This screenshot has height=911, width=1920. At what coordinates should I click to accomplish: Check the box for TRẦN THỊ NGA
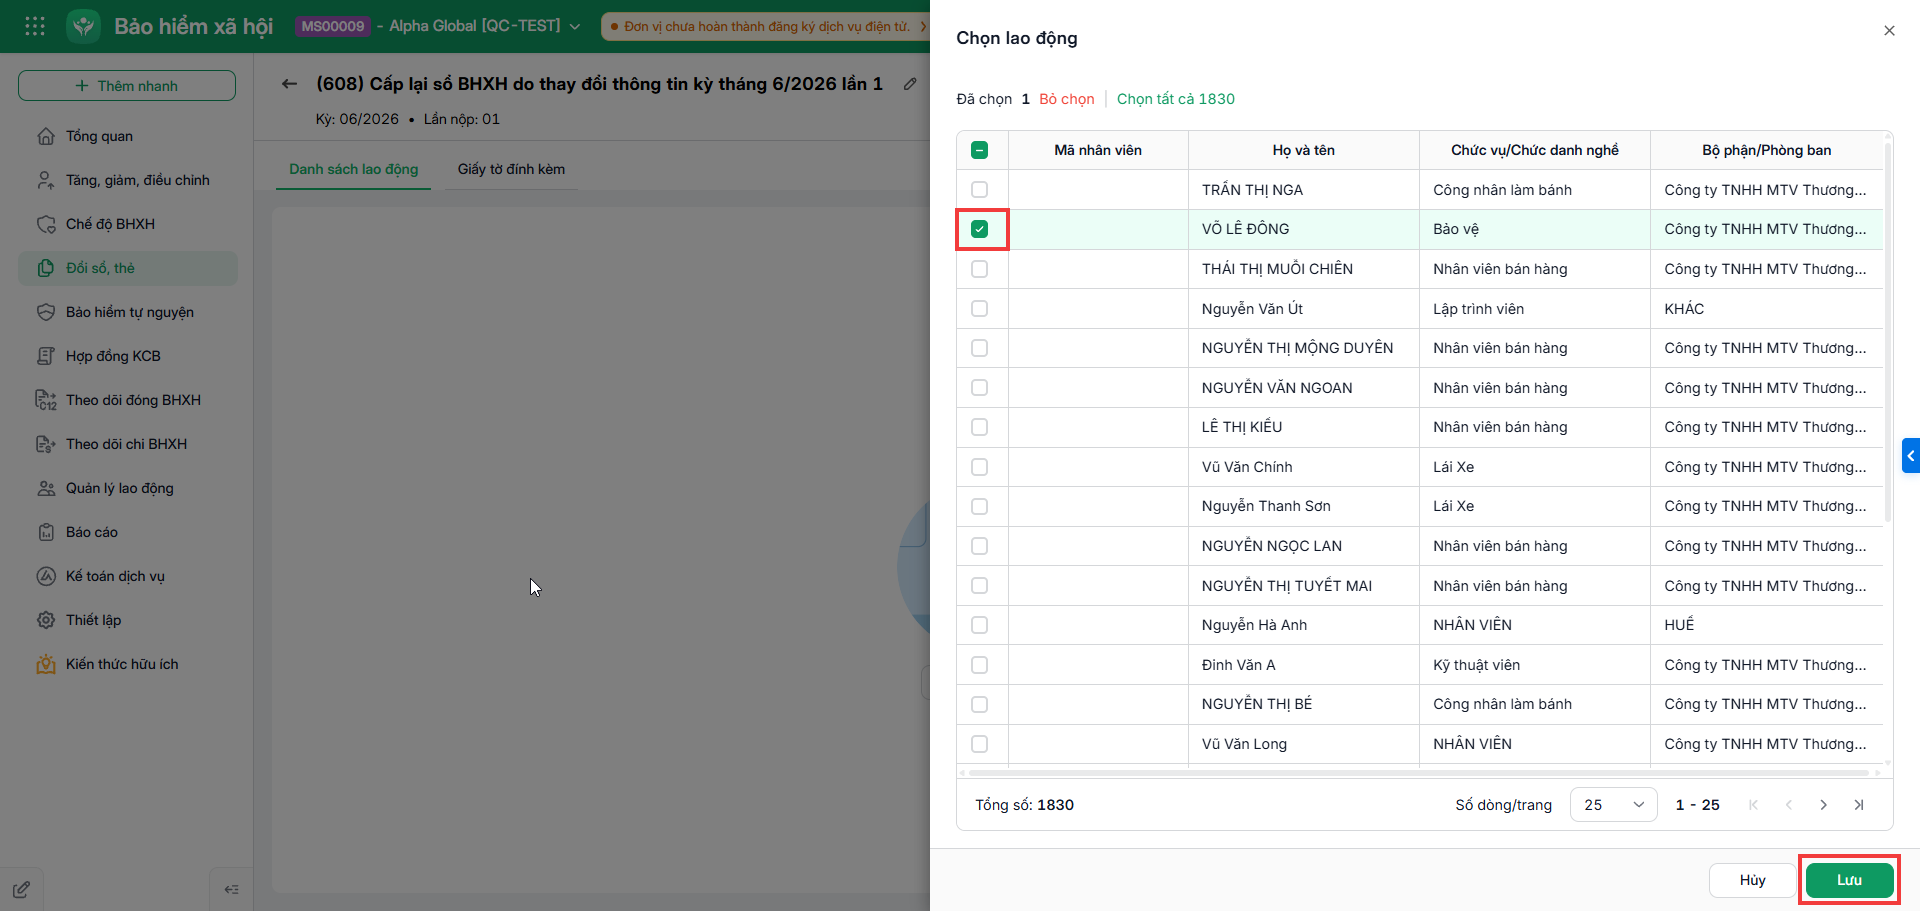(x=979, y=189)
